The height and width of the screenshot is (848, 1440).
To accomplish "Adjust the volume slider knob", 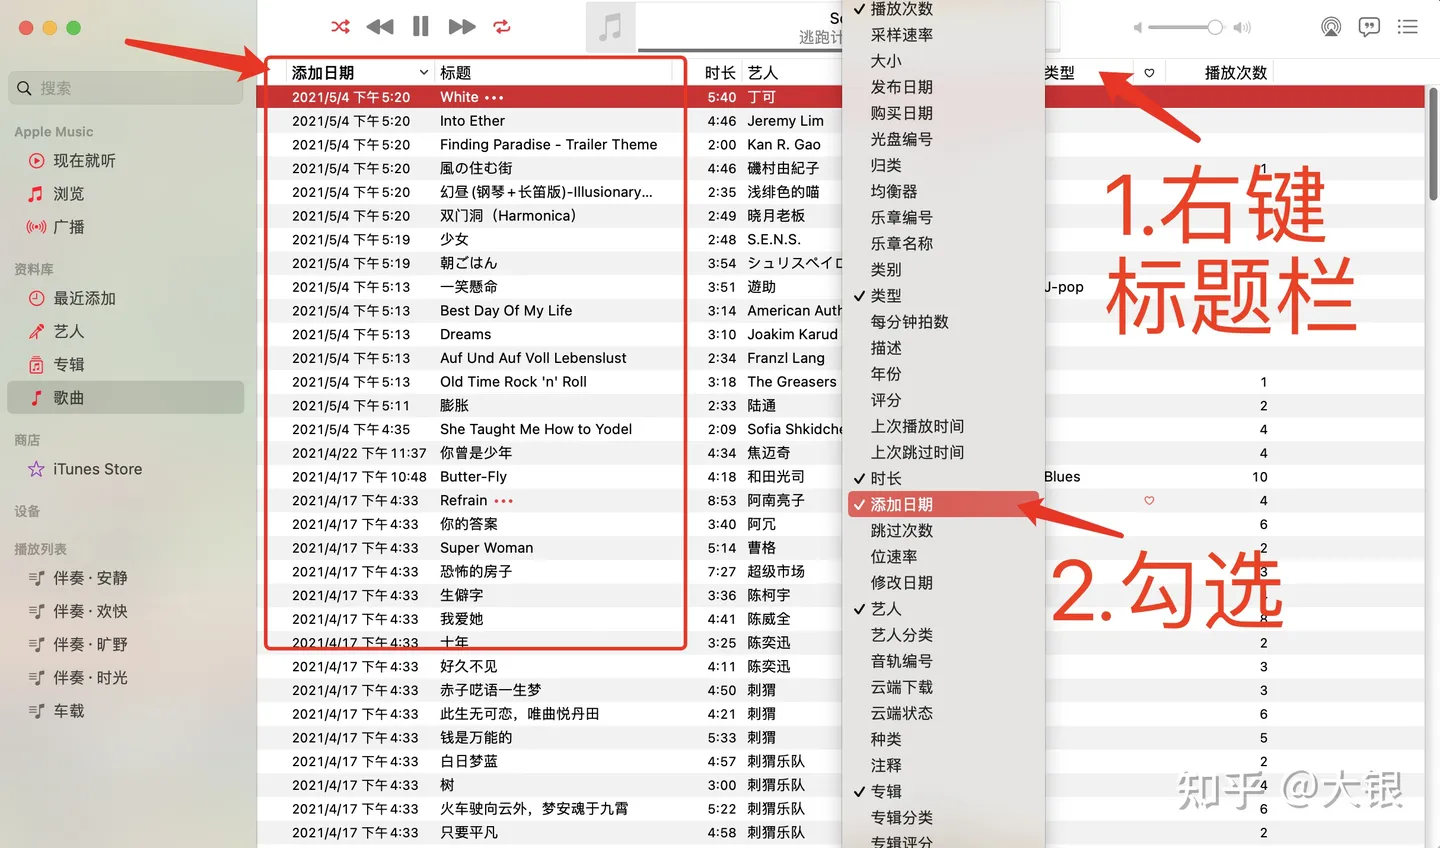I will [x=1215, y=27].
